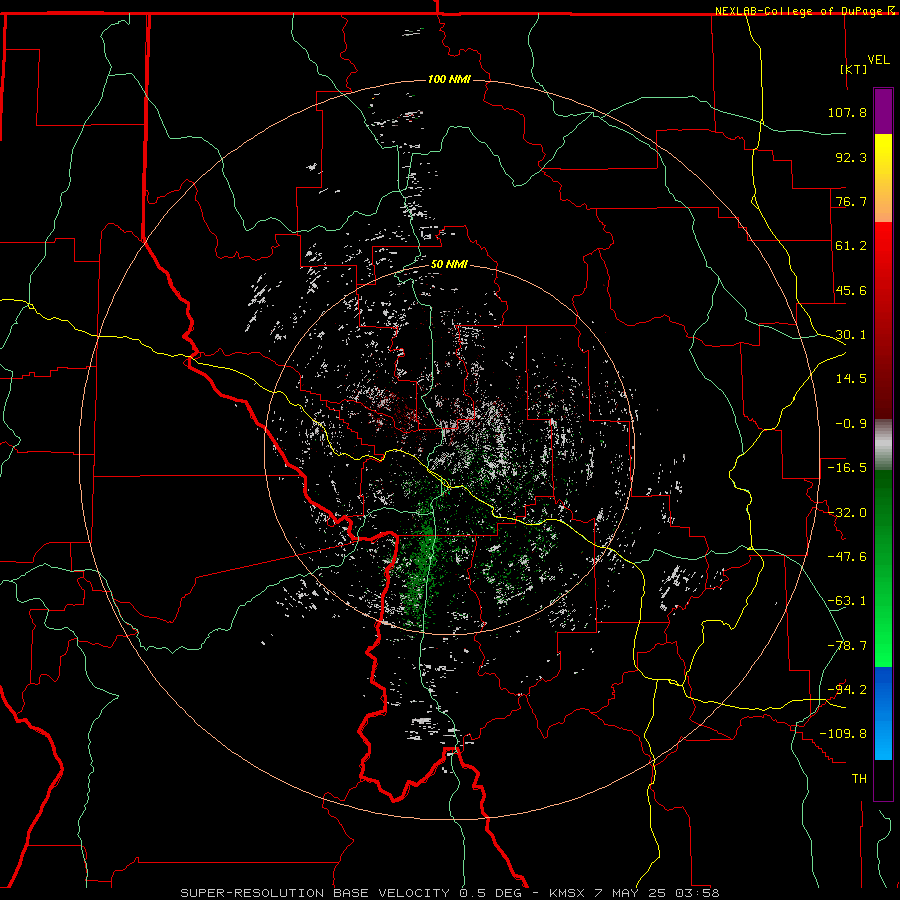Viewport: 900px width, 900px height.
Task: Click the 45.6 velocity scale value
Action: [851, 290]
